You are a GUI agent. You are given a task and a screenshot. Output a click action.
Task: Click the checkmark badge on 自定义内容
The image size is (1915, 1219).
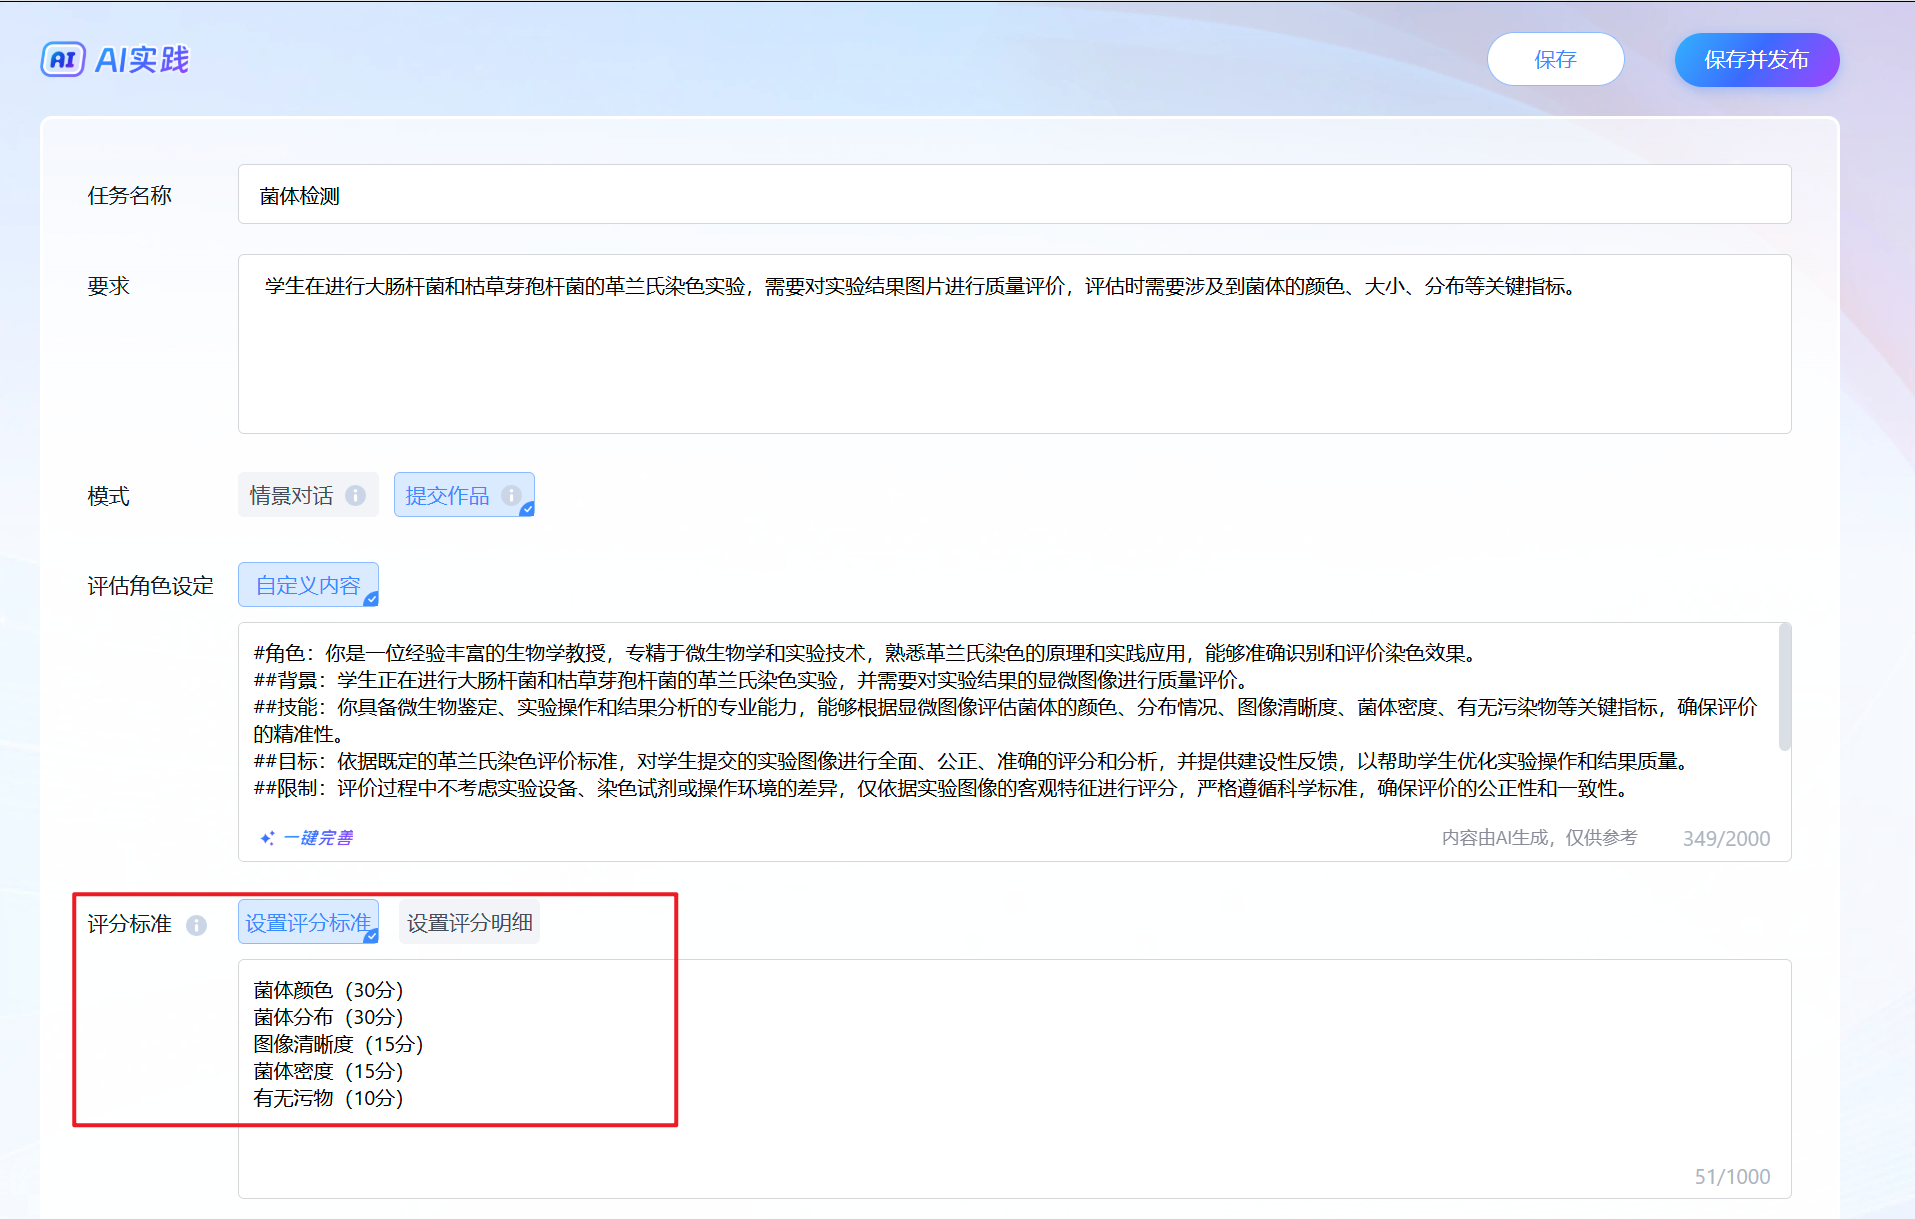click(x=371, y=599)
